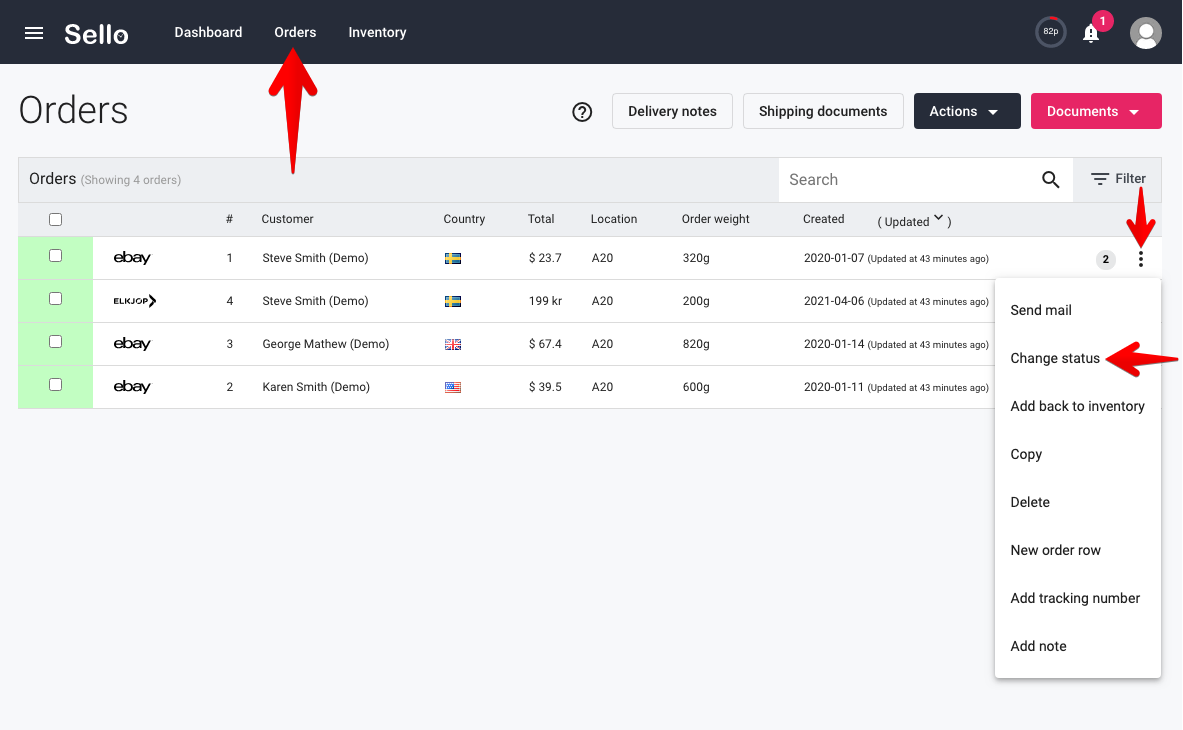Image resolution: width=1183 pixels, height=730 pixels.
Task: Choose New order row
Action: pos(1077,551)
